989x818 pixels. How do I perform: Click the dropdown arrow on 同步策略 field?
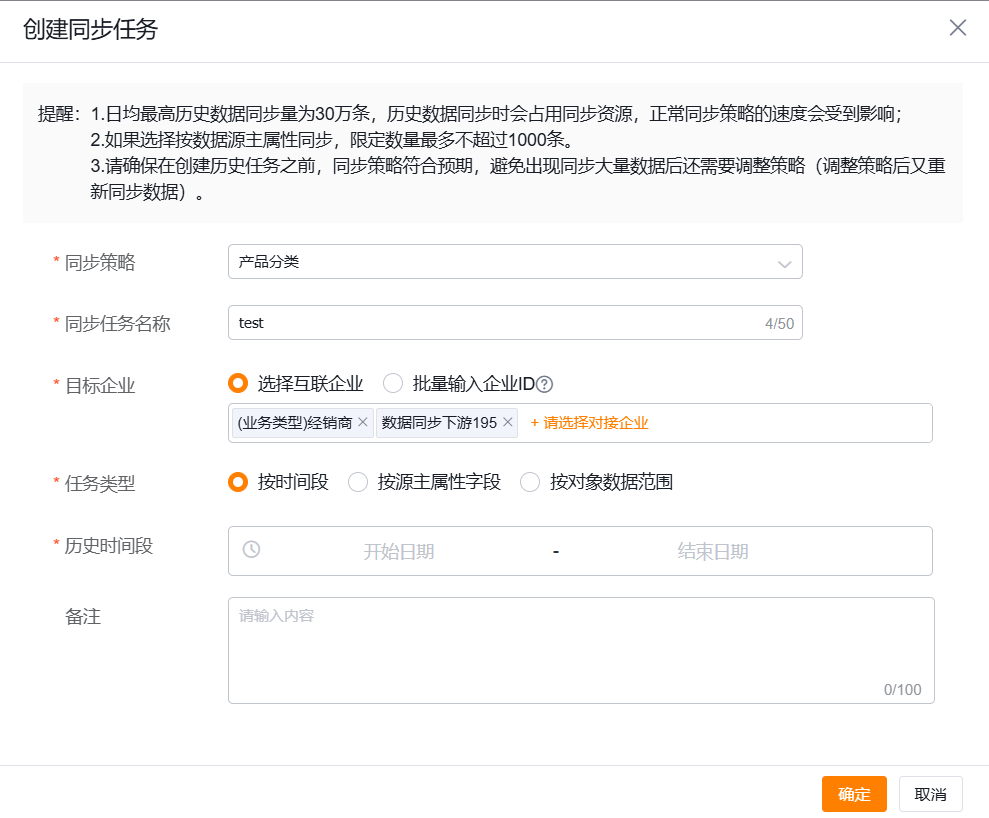[784, 261]
